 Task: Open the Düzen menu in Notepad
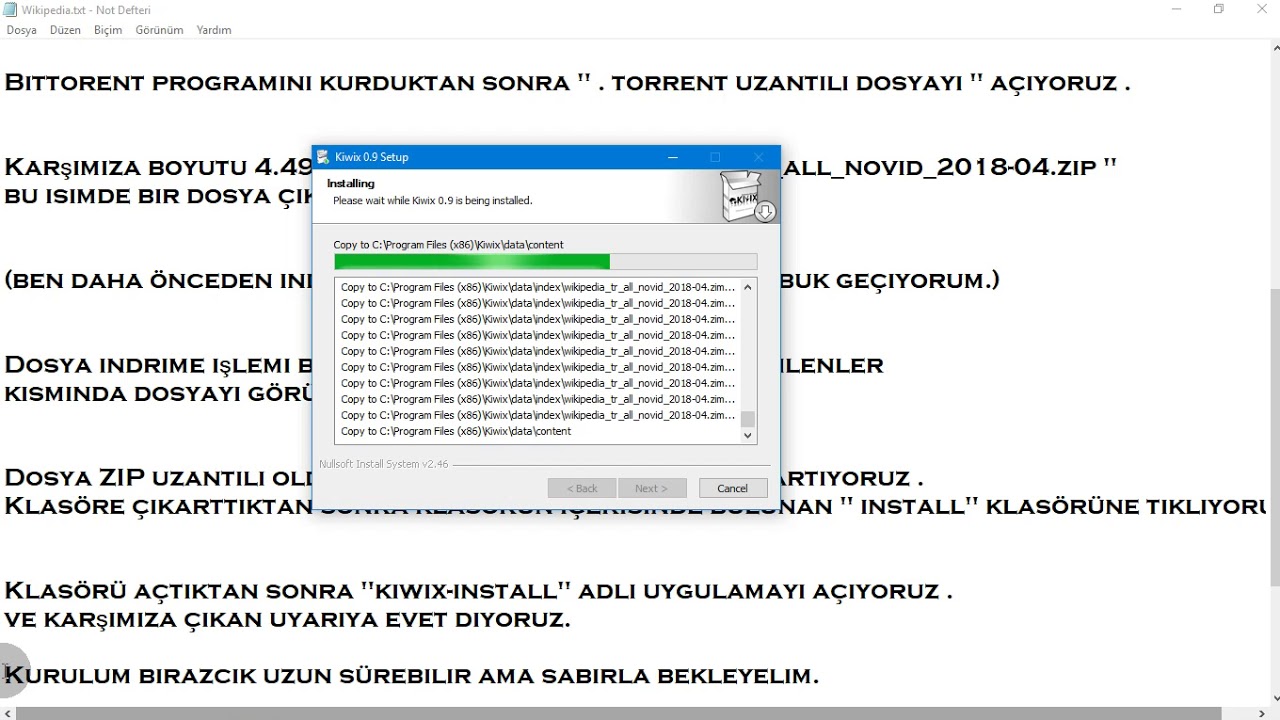(65, 30)
